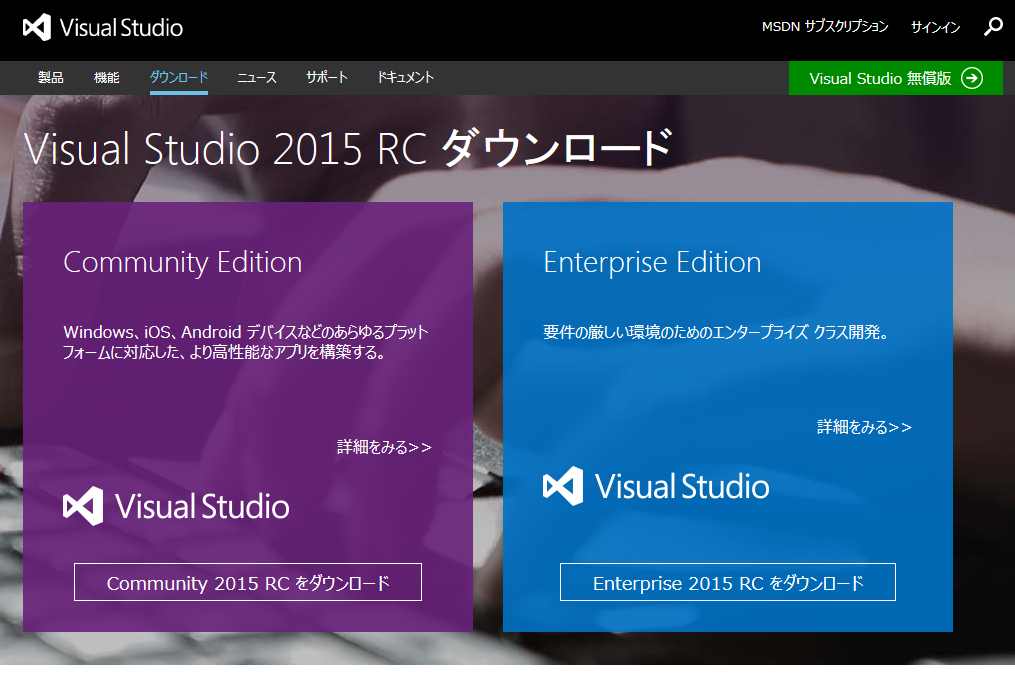Viewport: 1015px width, 685px height.
Task: Open 詳細をみる on the Community card
Action: 385,447
